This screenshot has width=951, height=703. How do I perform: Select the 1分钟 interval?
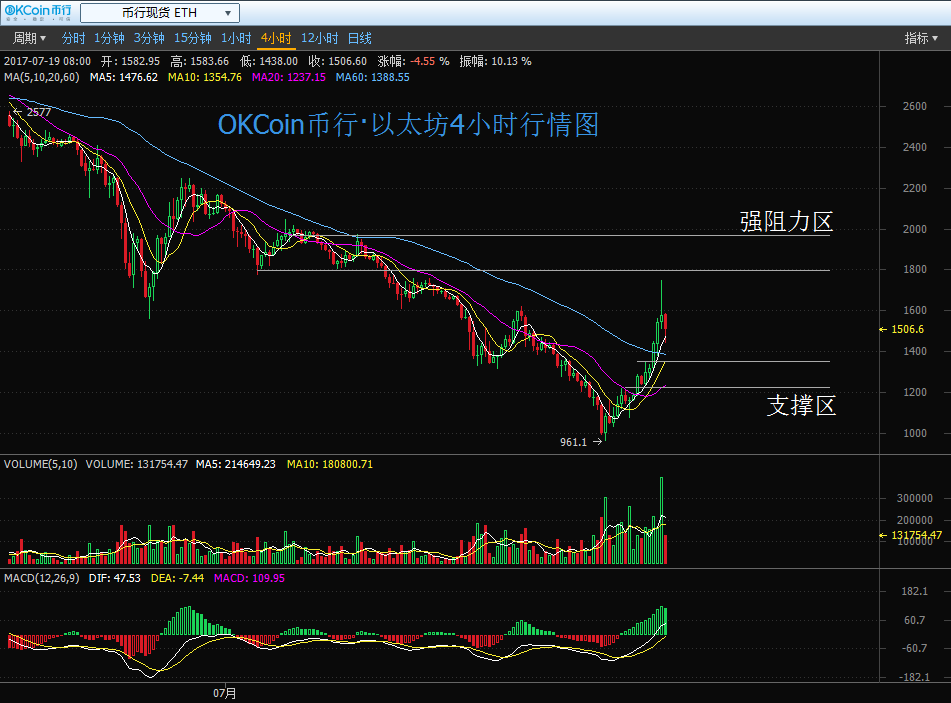[x=109, y=38]
